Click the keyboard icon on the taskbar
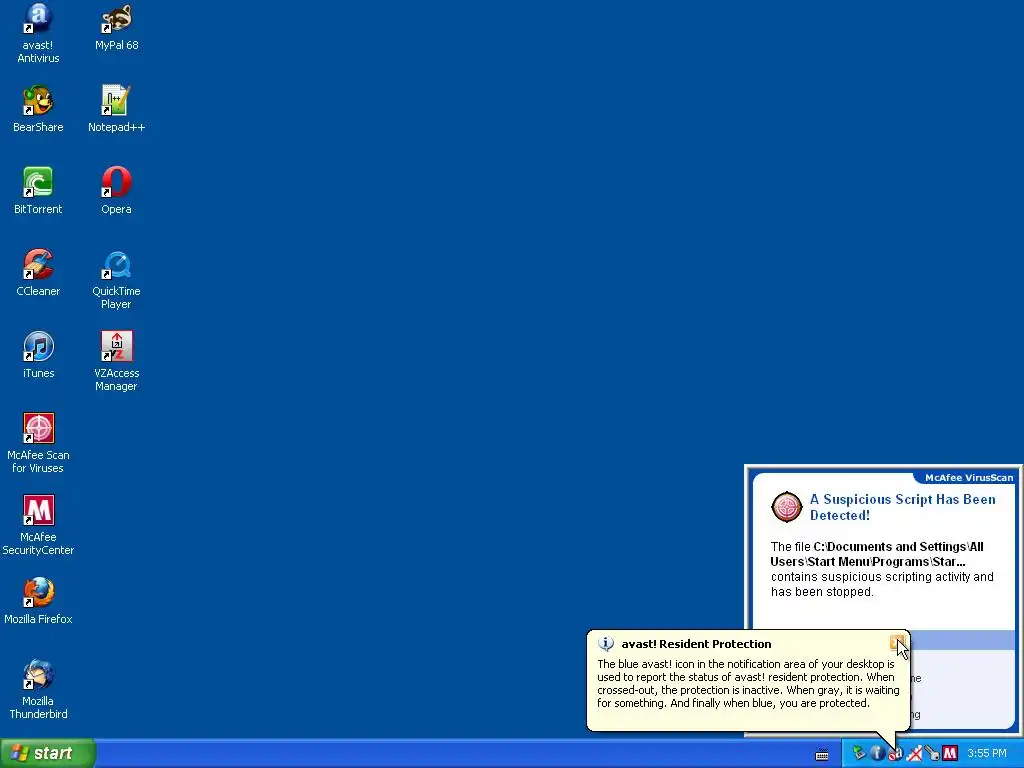Viewport: 1024px width, 768px height. [822, 755]
